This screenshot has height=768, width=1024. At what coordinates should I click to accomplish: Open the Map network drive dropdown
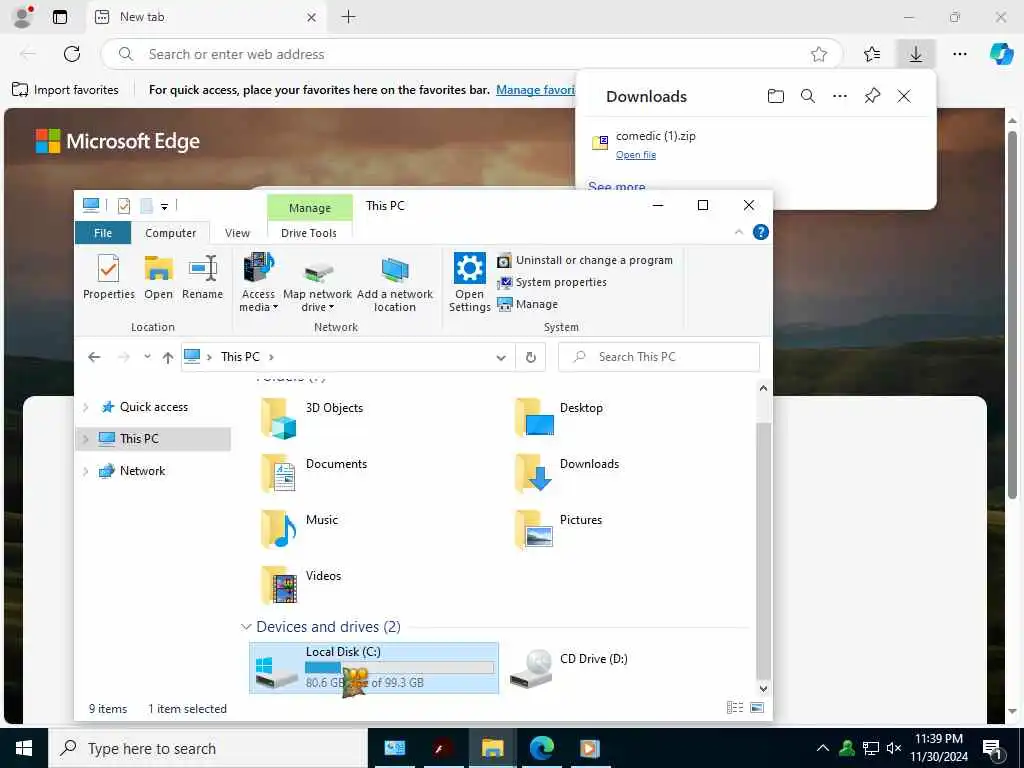[x=317, y=282]
